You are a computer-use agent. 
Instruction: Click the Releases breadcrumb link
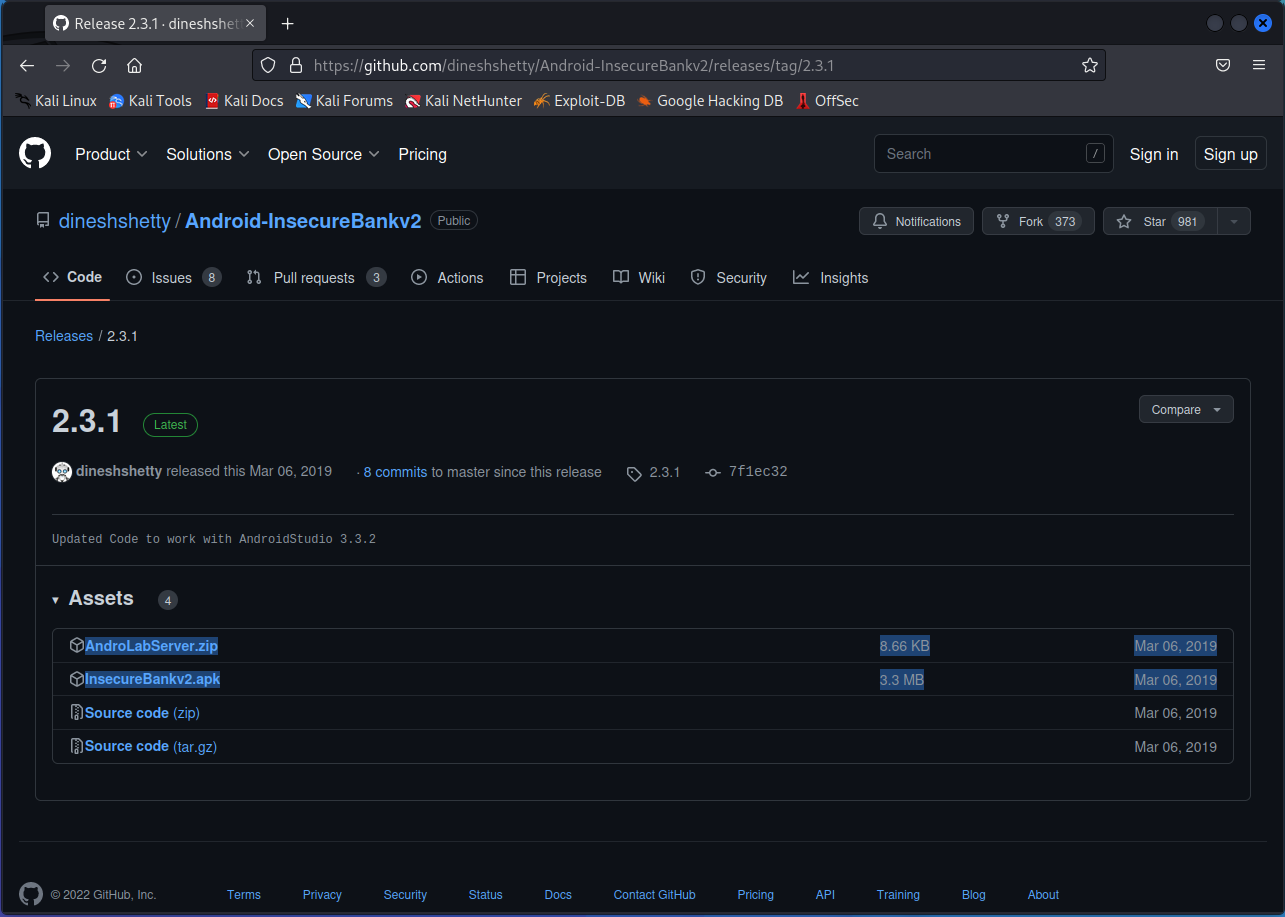coord(64,336)
